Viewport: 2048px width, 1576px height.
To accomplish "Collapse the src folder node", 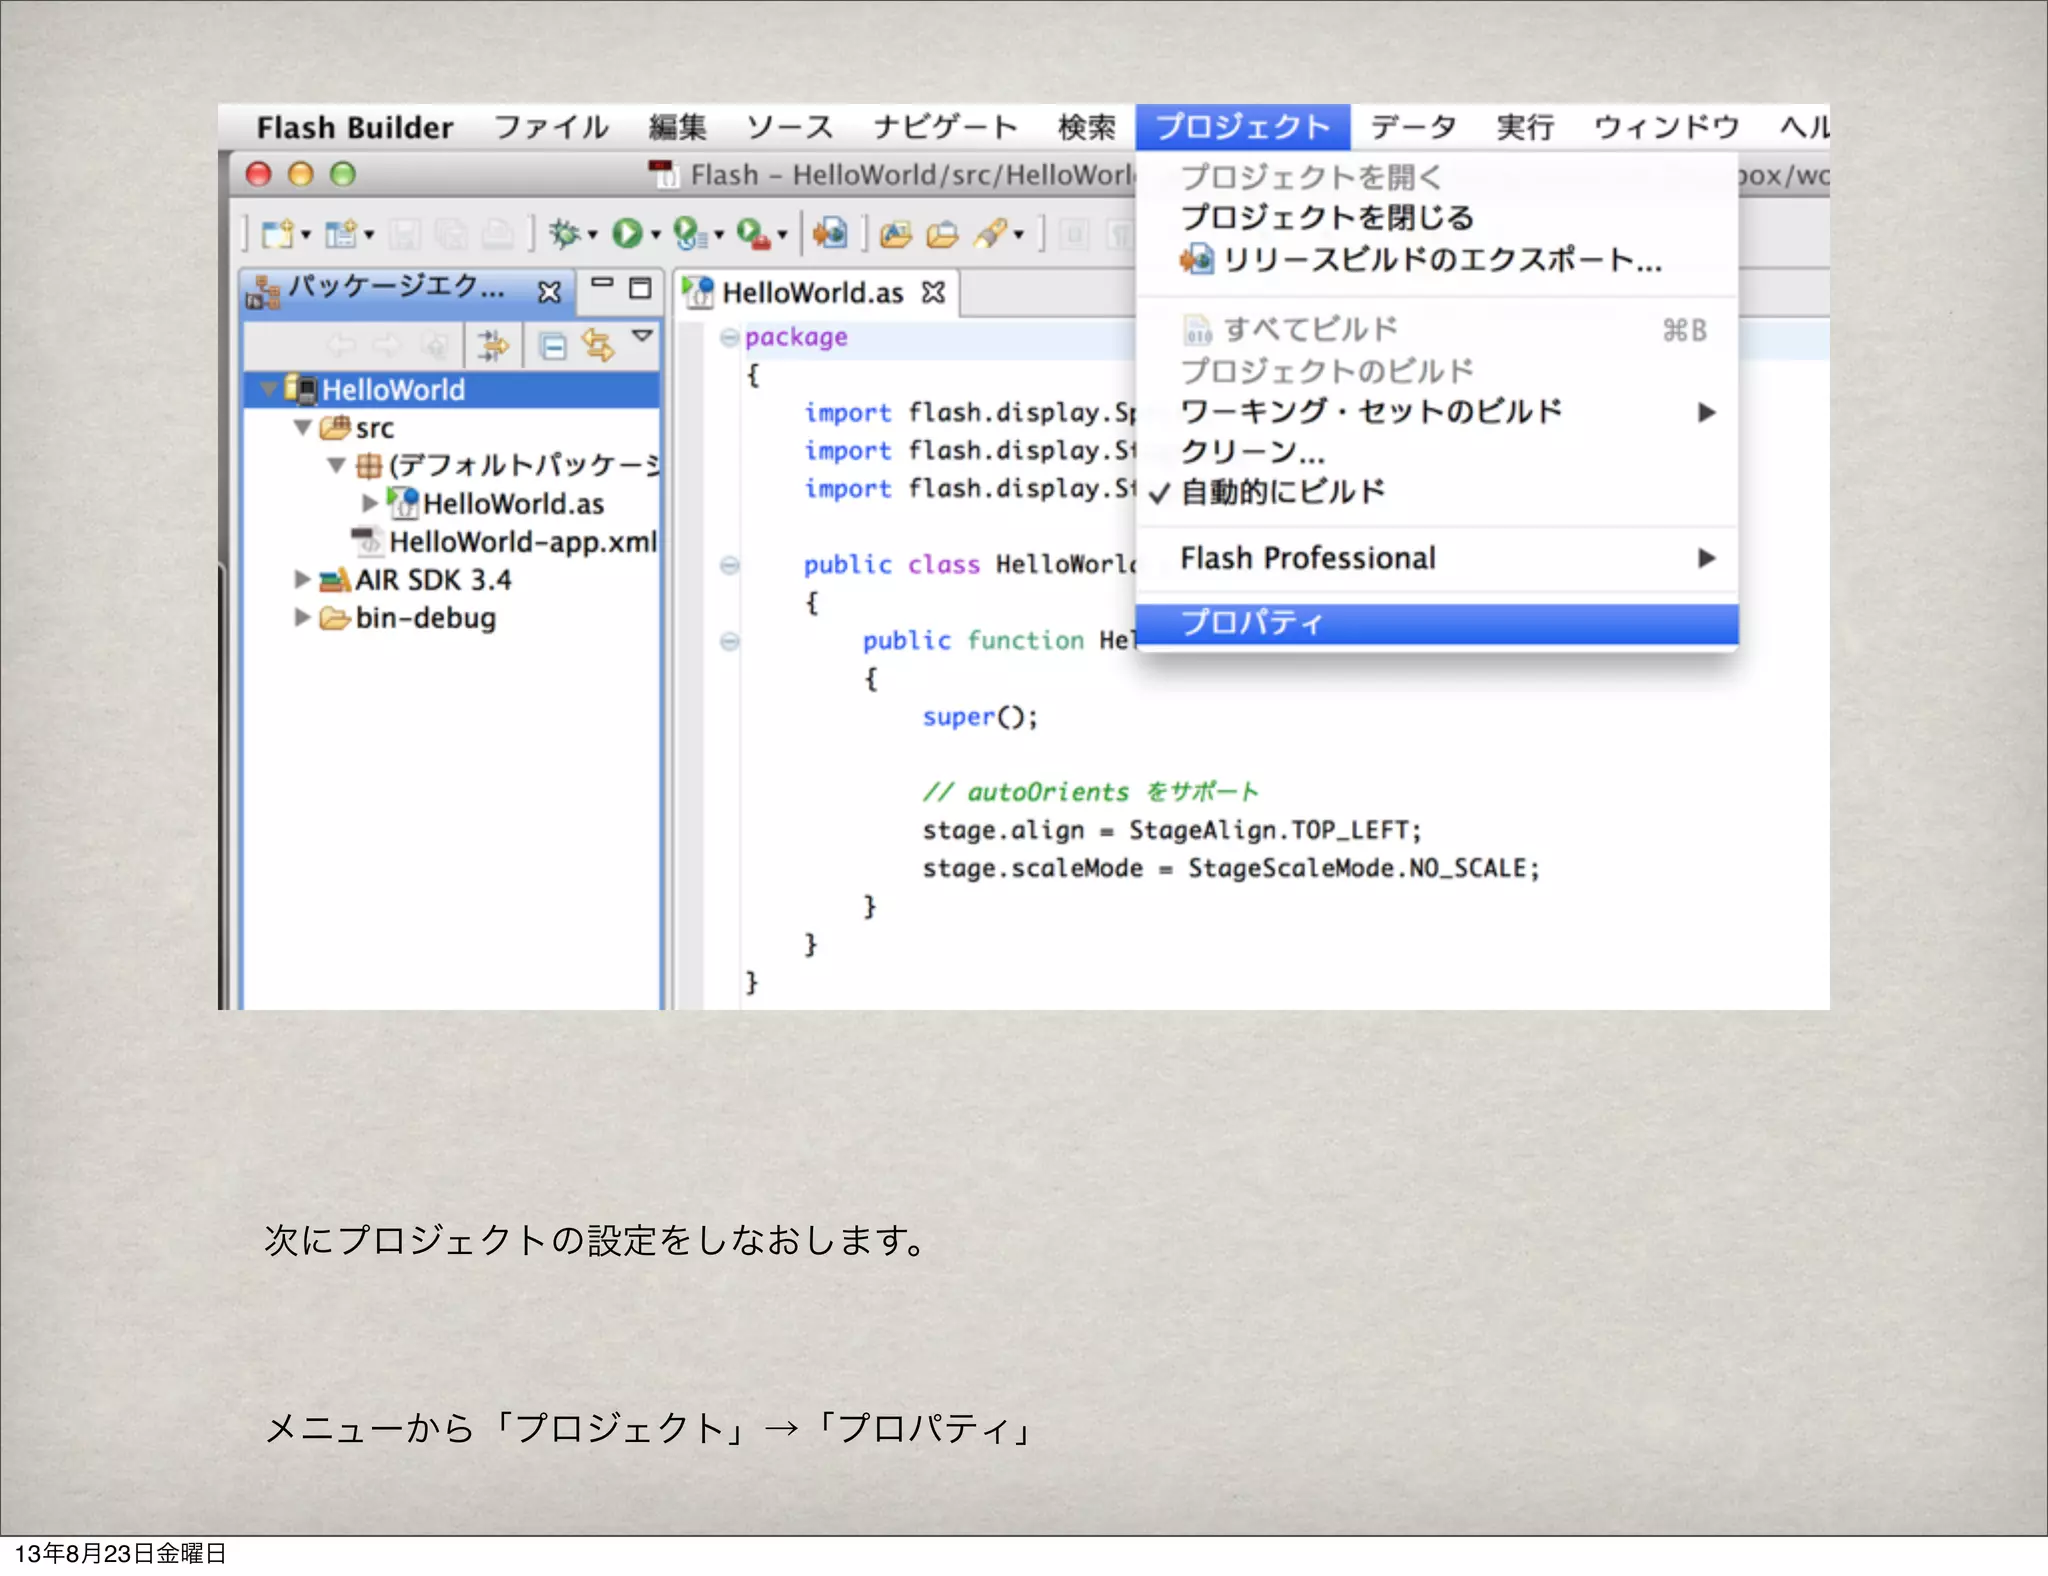I will 303,427.
